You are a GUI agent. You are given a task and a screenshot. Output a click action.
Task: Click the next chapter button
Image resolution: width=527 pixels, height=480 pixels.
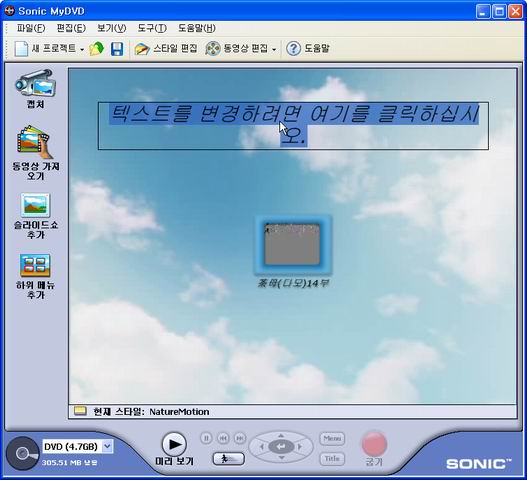[x=240, y=438]
